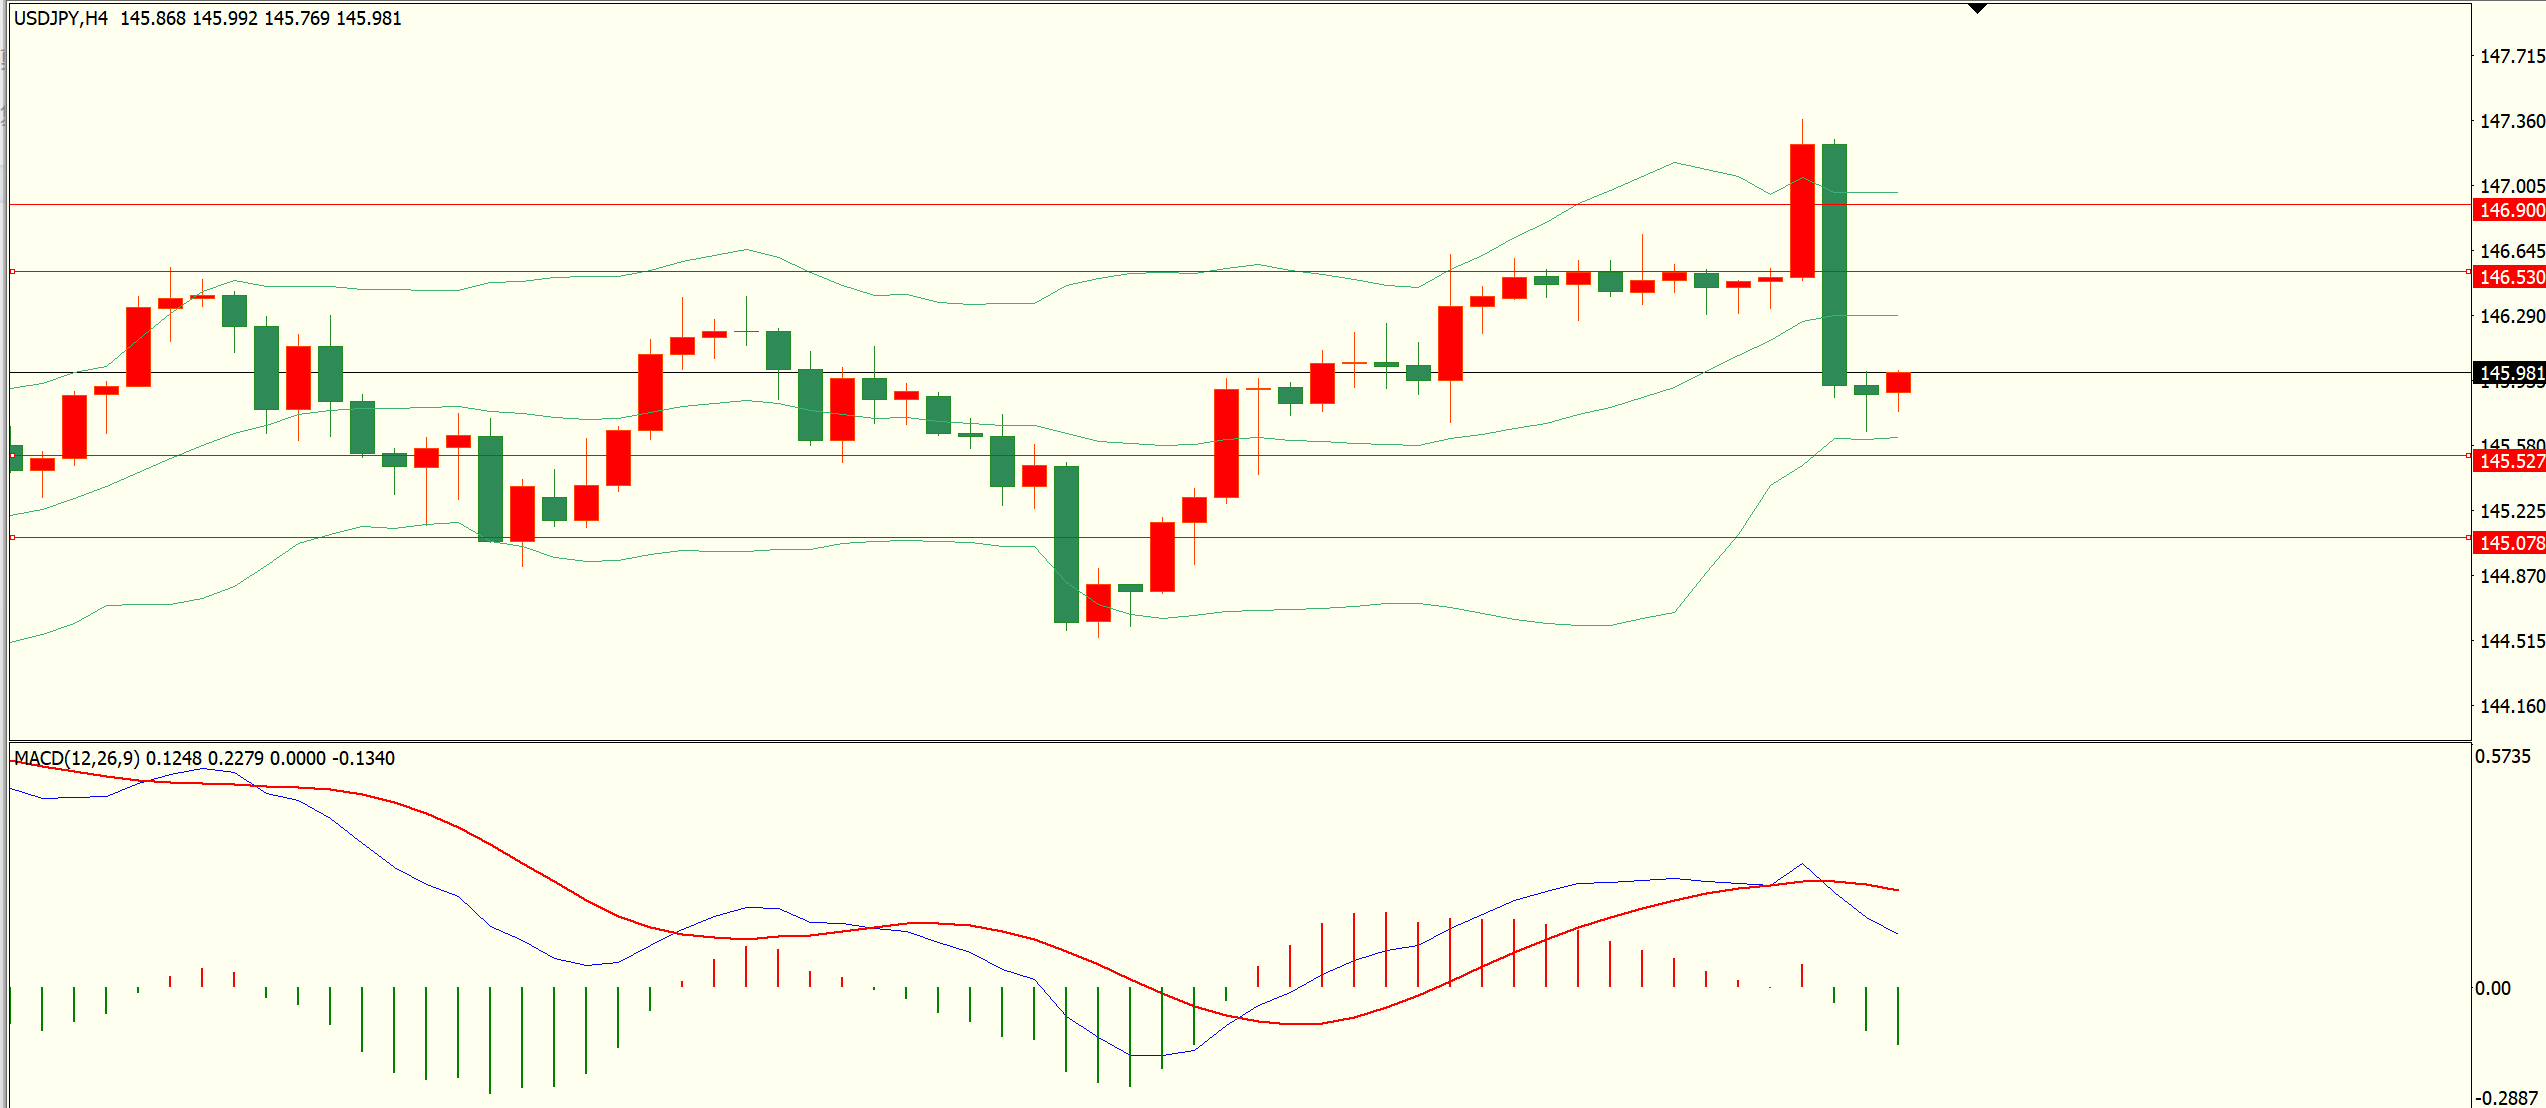Click the 0.5735 MACD scale value
The height and width of the screenshot is (1108, 2546).
tap(2502, 756)
